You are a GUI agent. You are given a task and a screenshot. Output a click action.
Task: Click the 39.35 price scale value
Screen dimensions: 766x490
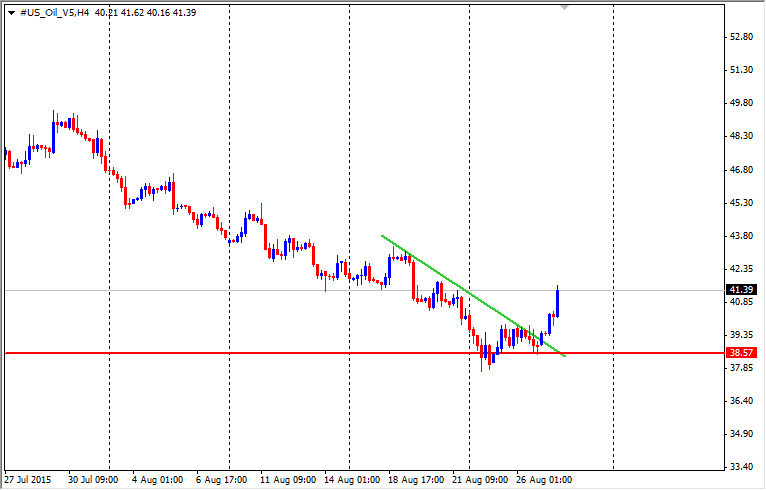[741, 335]
